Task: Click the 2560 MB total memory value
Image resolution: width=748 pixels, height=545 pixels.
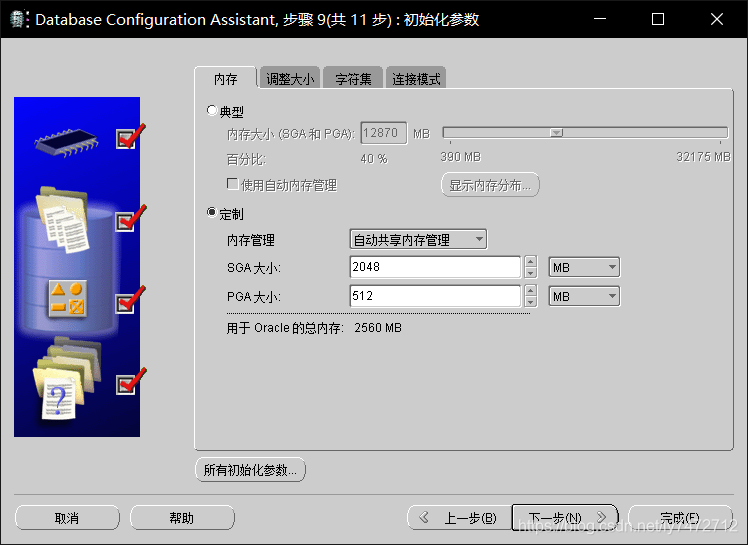Action: (x=378, y=328)
